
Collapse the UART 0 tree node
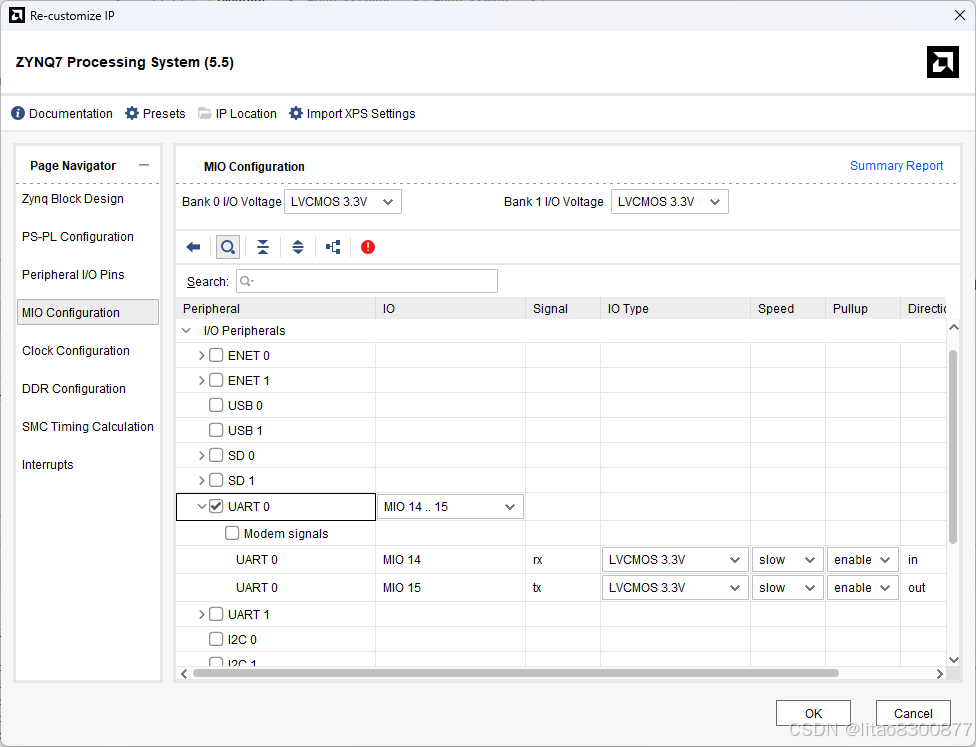coord(202,506)
